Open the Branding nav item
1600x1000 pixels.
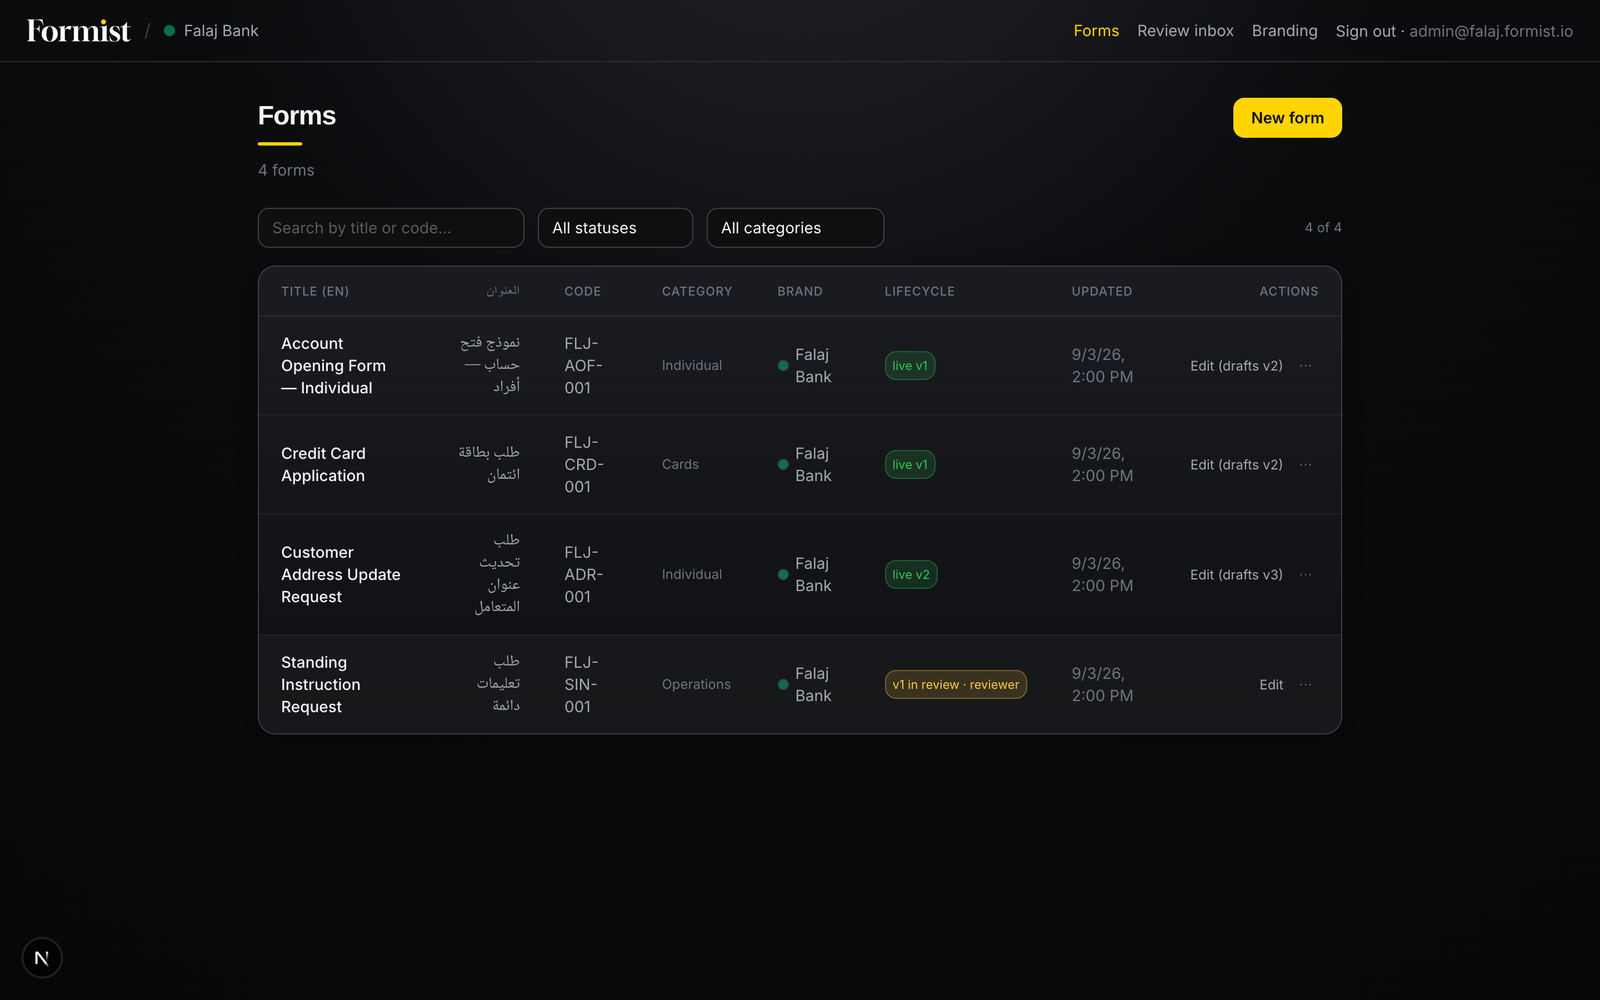point(1284,31)
